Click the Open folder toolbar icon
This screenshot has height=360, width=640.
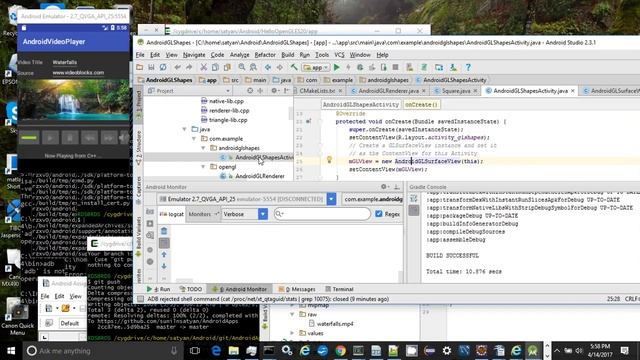140,67
